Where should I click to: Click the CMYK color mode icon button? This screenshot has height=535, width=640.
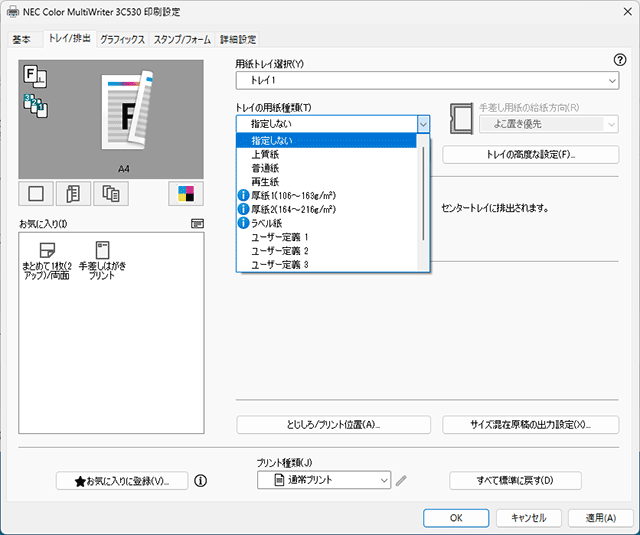click(186, 193)
